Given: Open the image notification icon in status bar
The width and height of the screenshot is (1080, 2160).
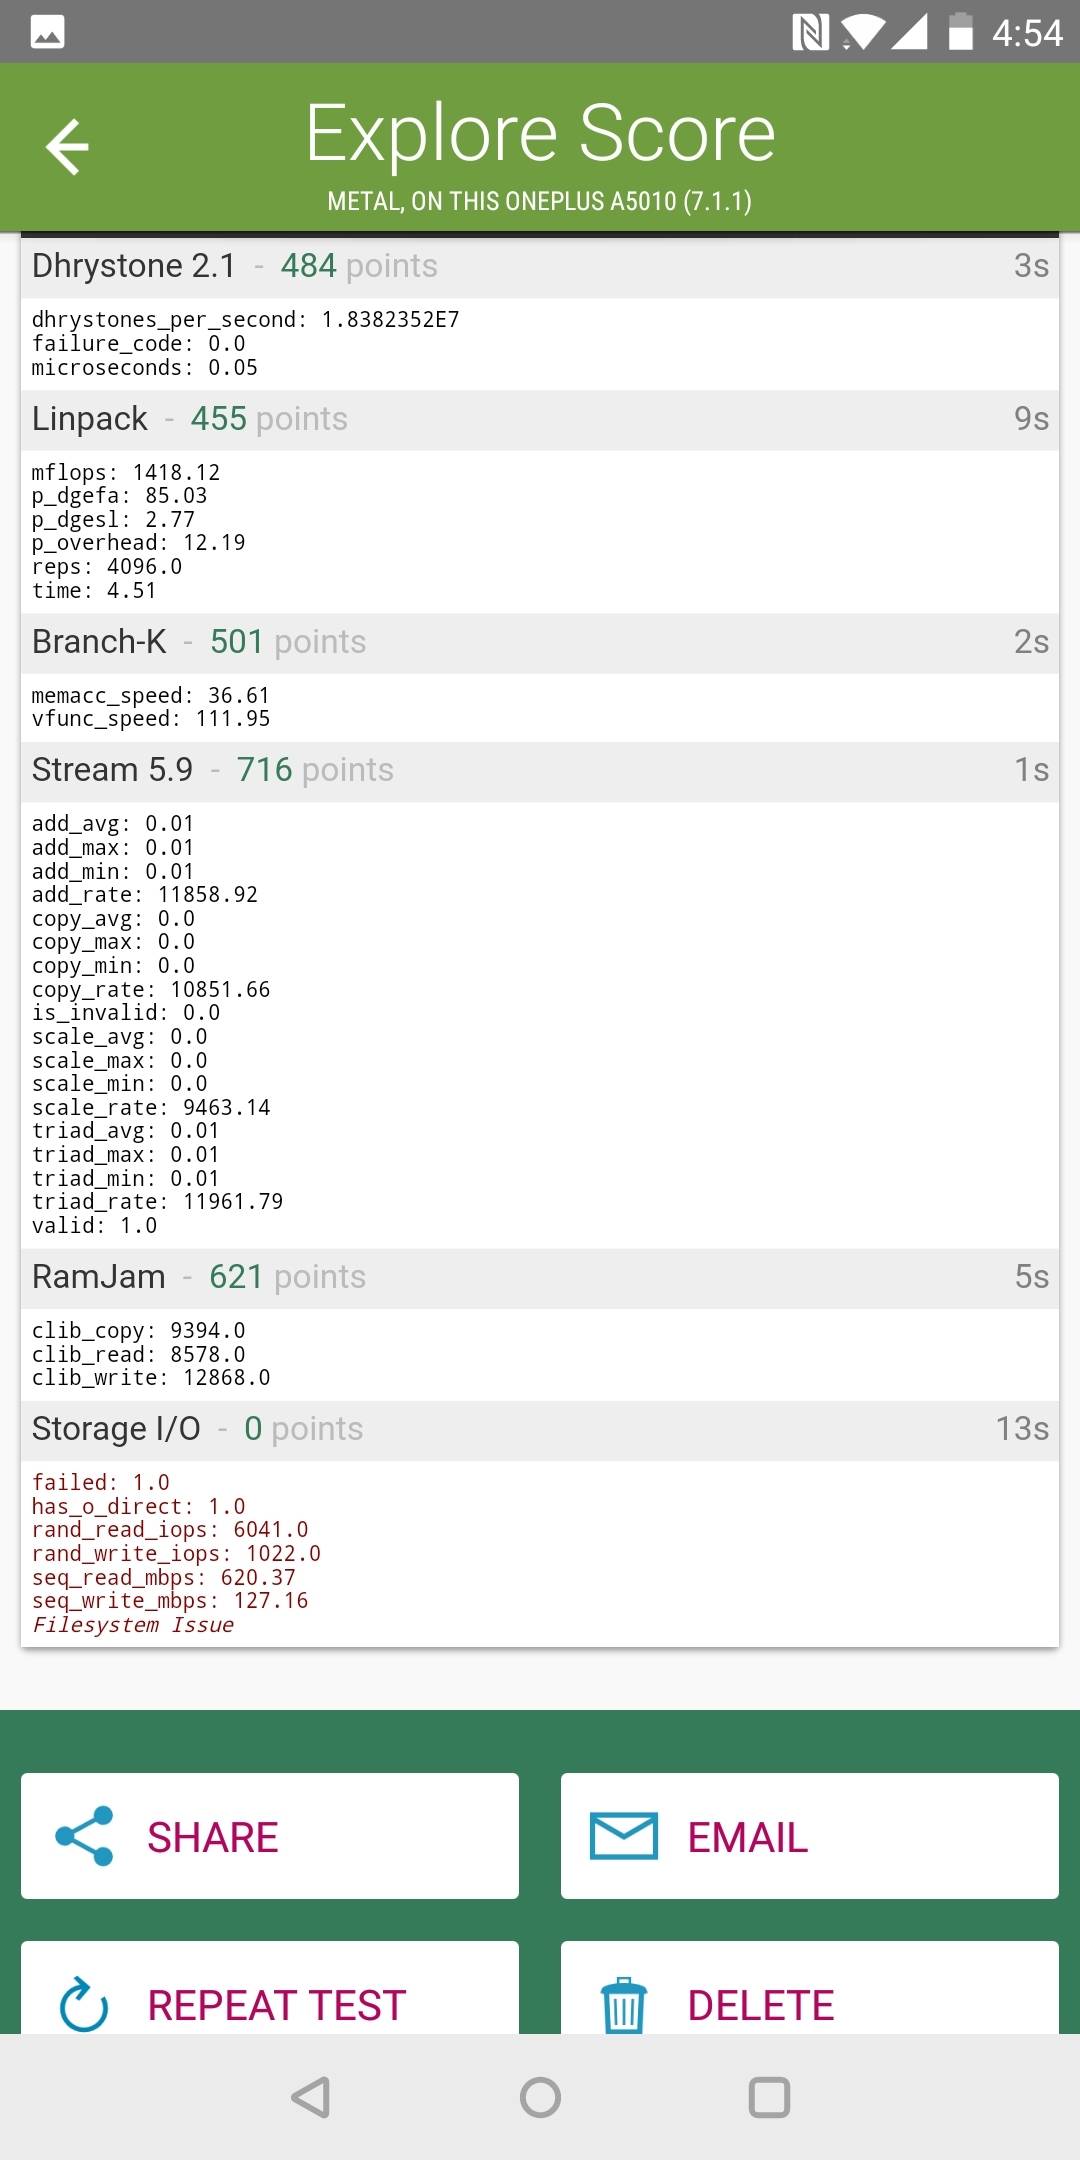Looking at the screenshot, I should [48, 32].
